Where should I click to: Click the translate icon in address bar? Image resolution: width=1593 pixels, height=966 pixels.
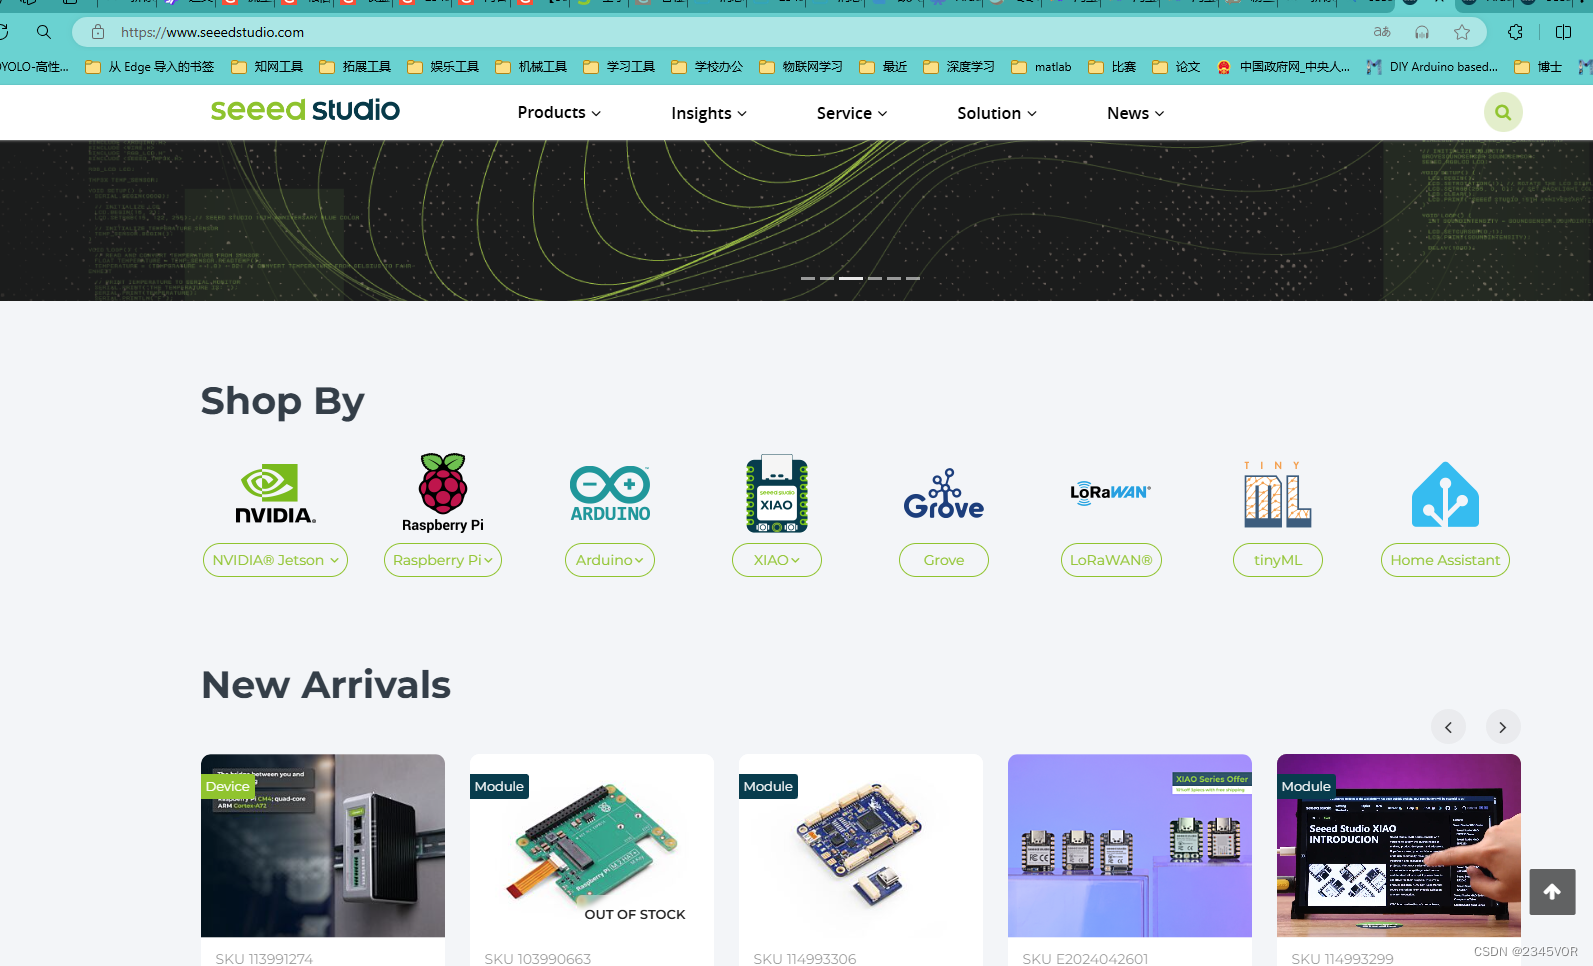(x=1382, y=32)
